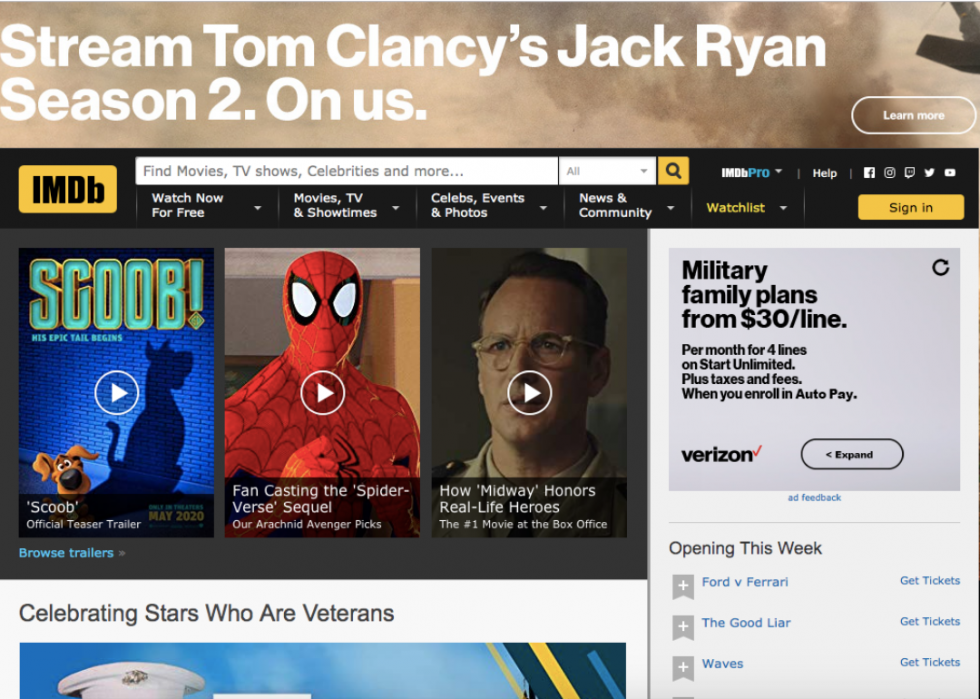Open IMDb's YouTube icon

950,173
